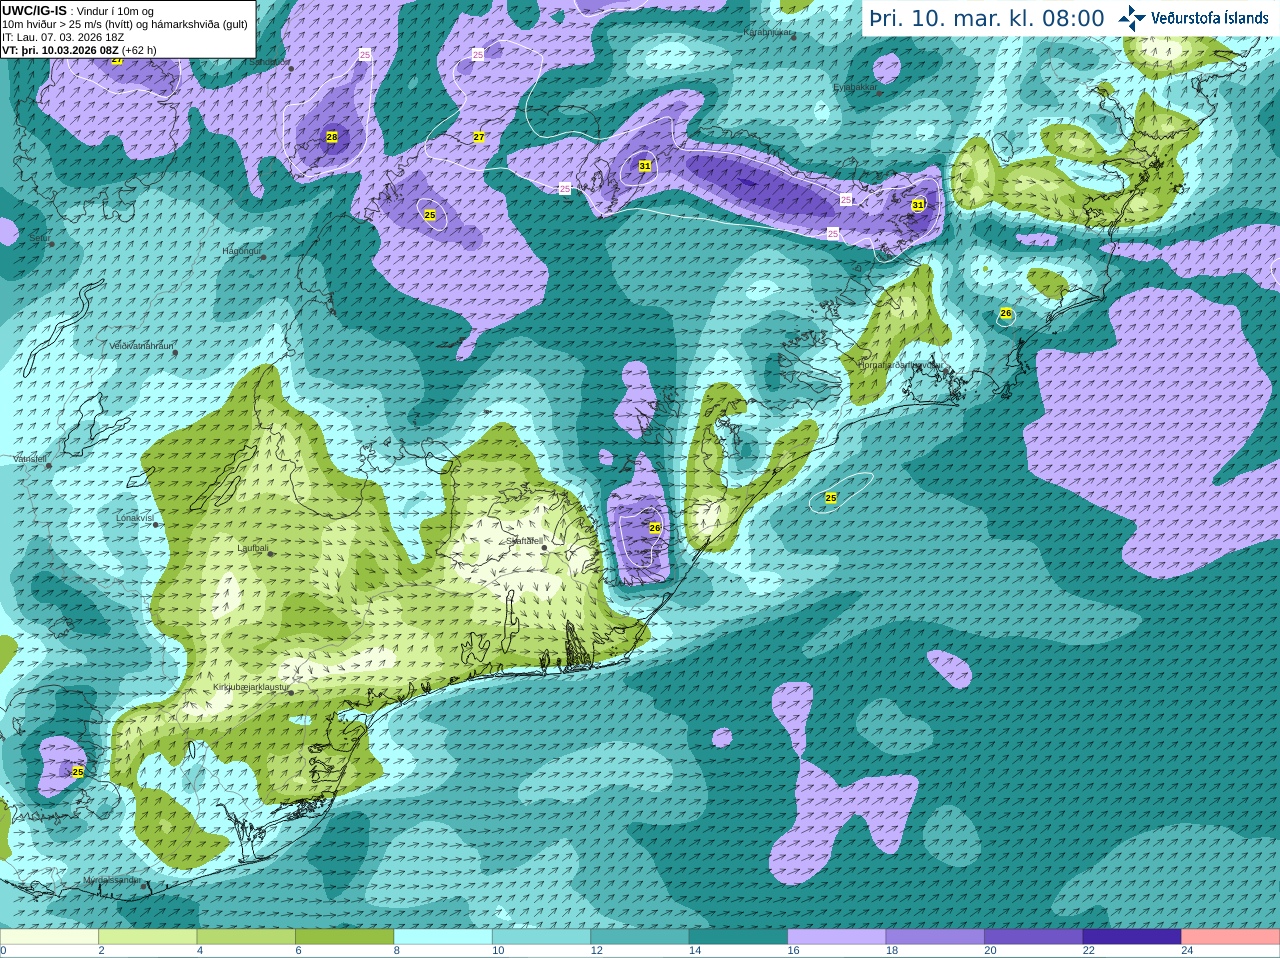Click the yellow 26 gust marker beside Skaftafell

tap(655, 527)
